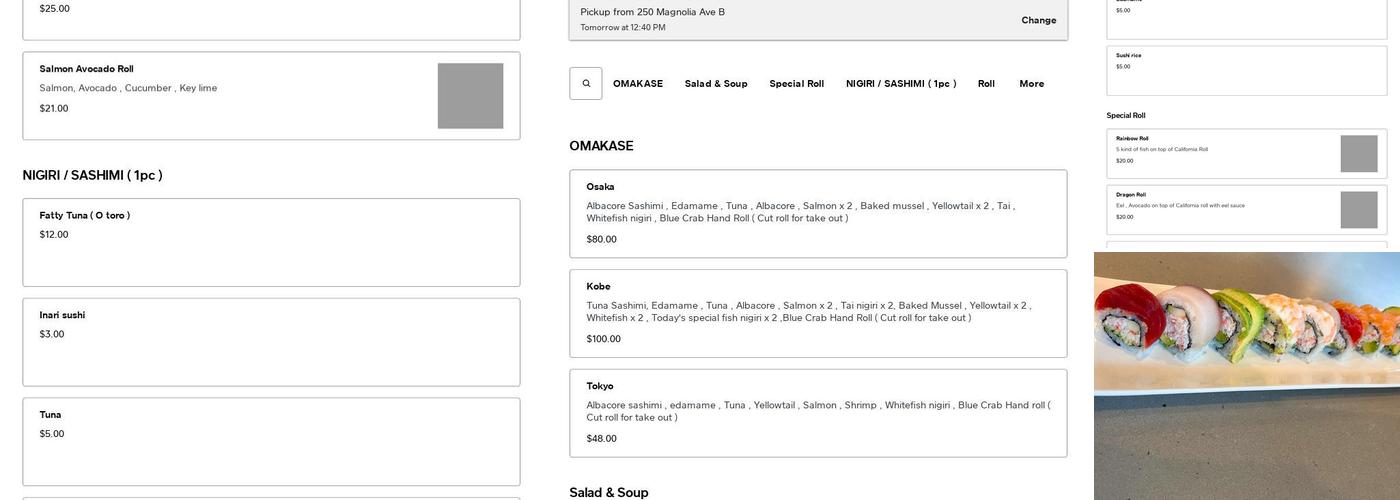Add Fatty Tuna ( O toro ) nigiri

(x=271, y=242)
